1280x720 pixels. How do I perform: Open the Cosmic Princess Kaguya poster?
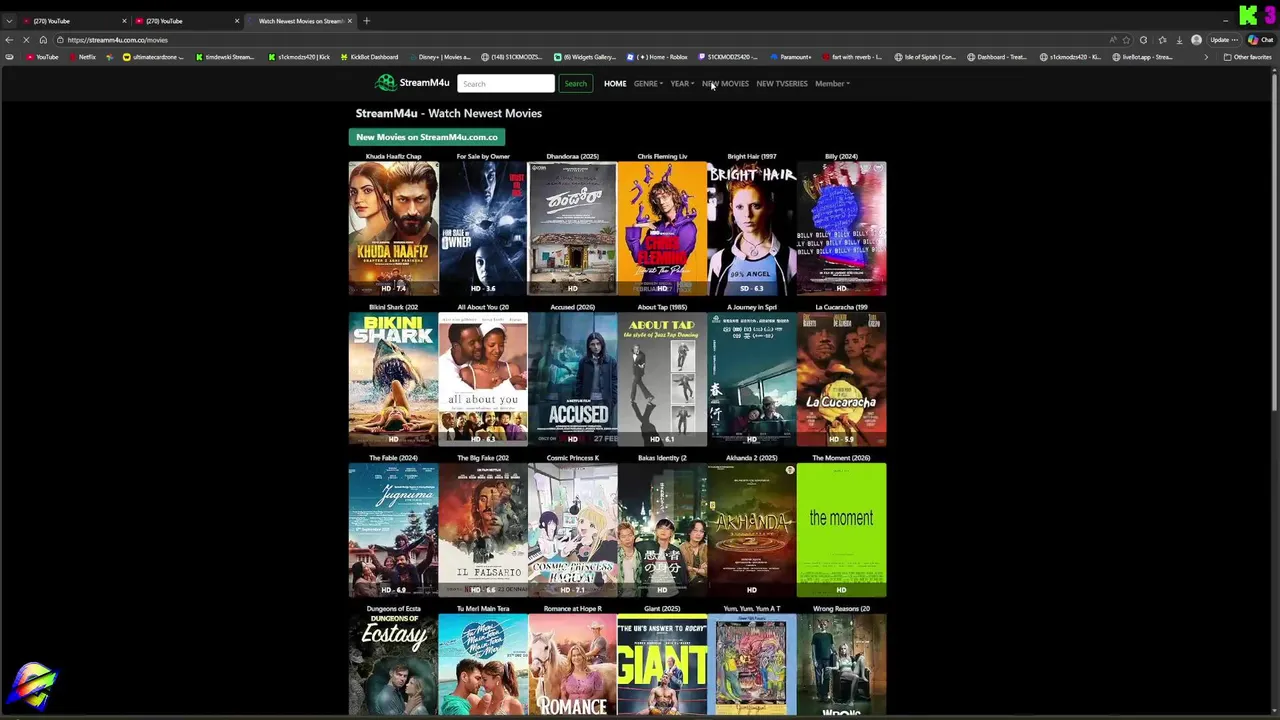tap(572, 530)
